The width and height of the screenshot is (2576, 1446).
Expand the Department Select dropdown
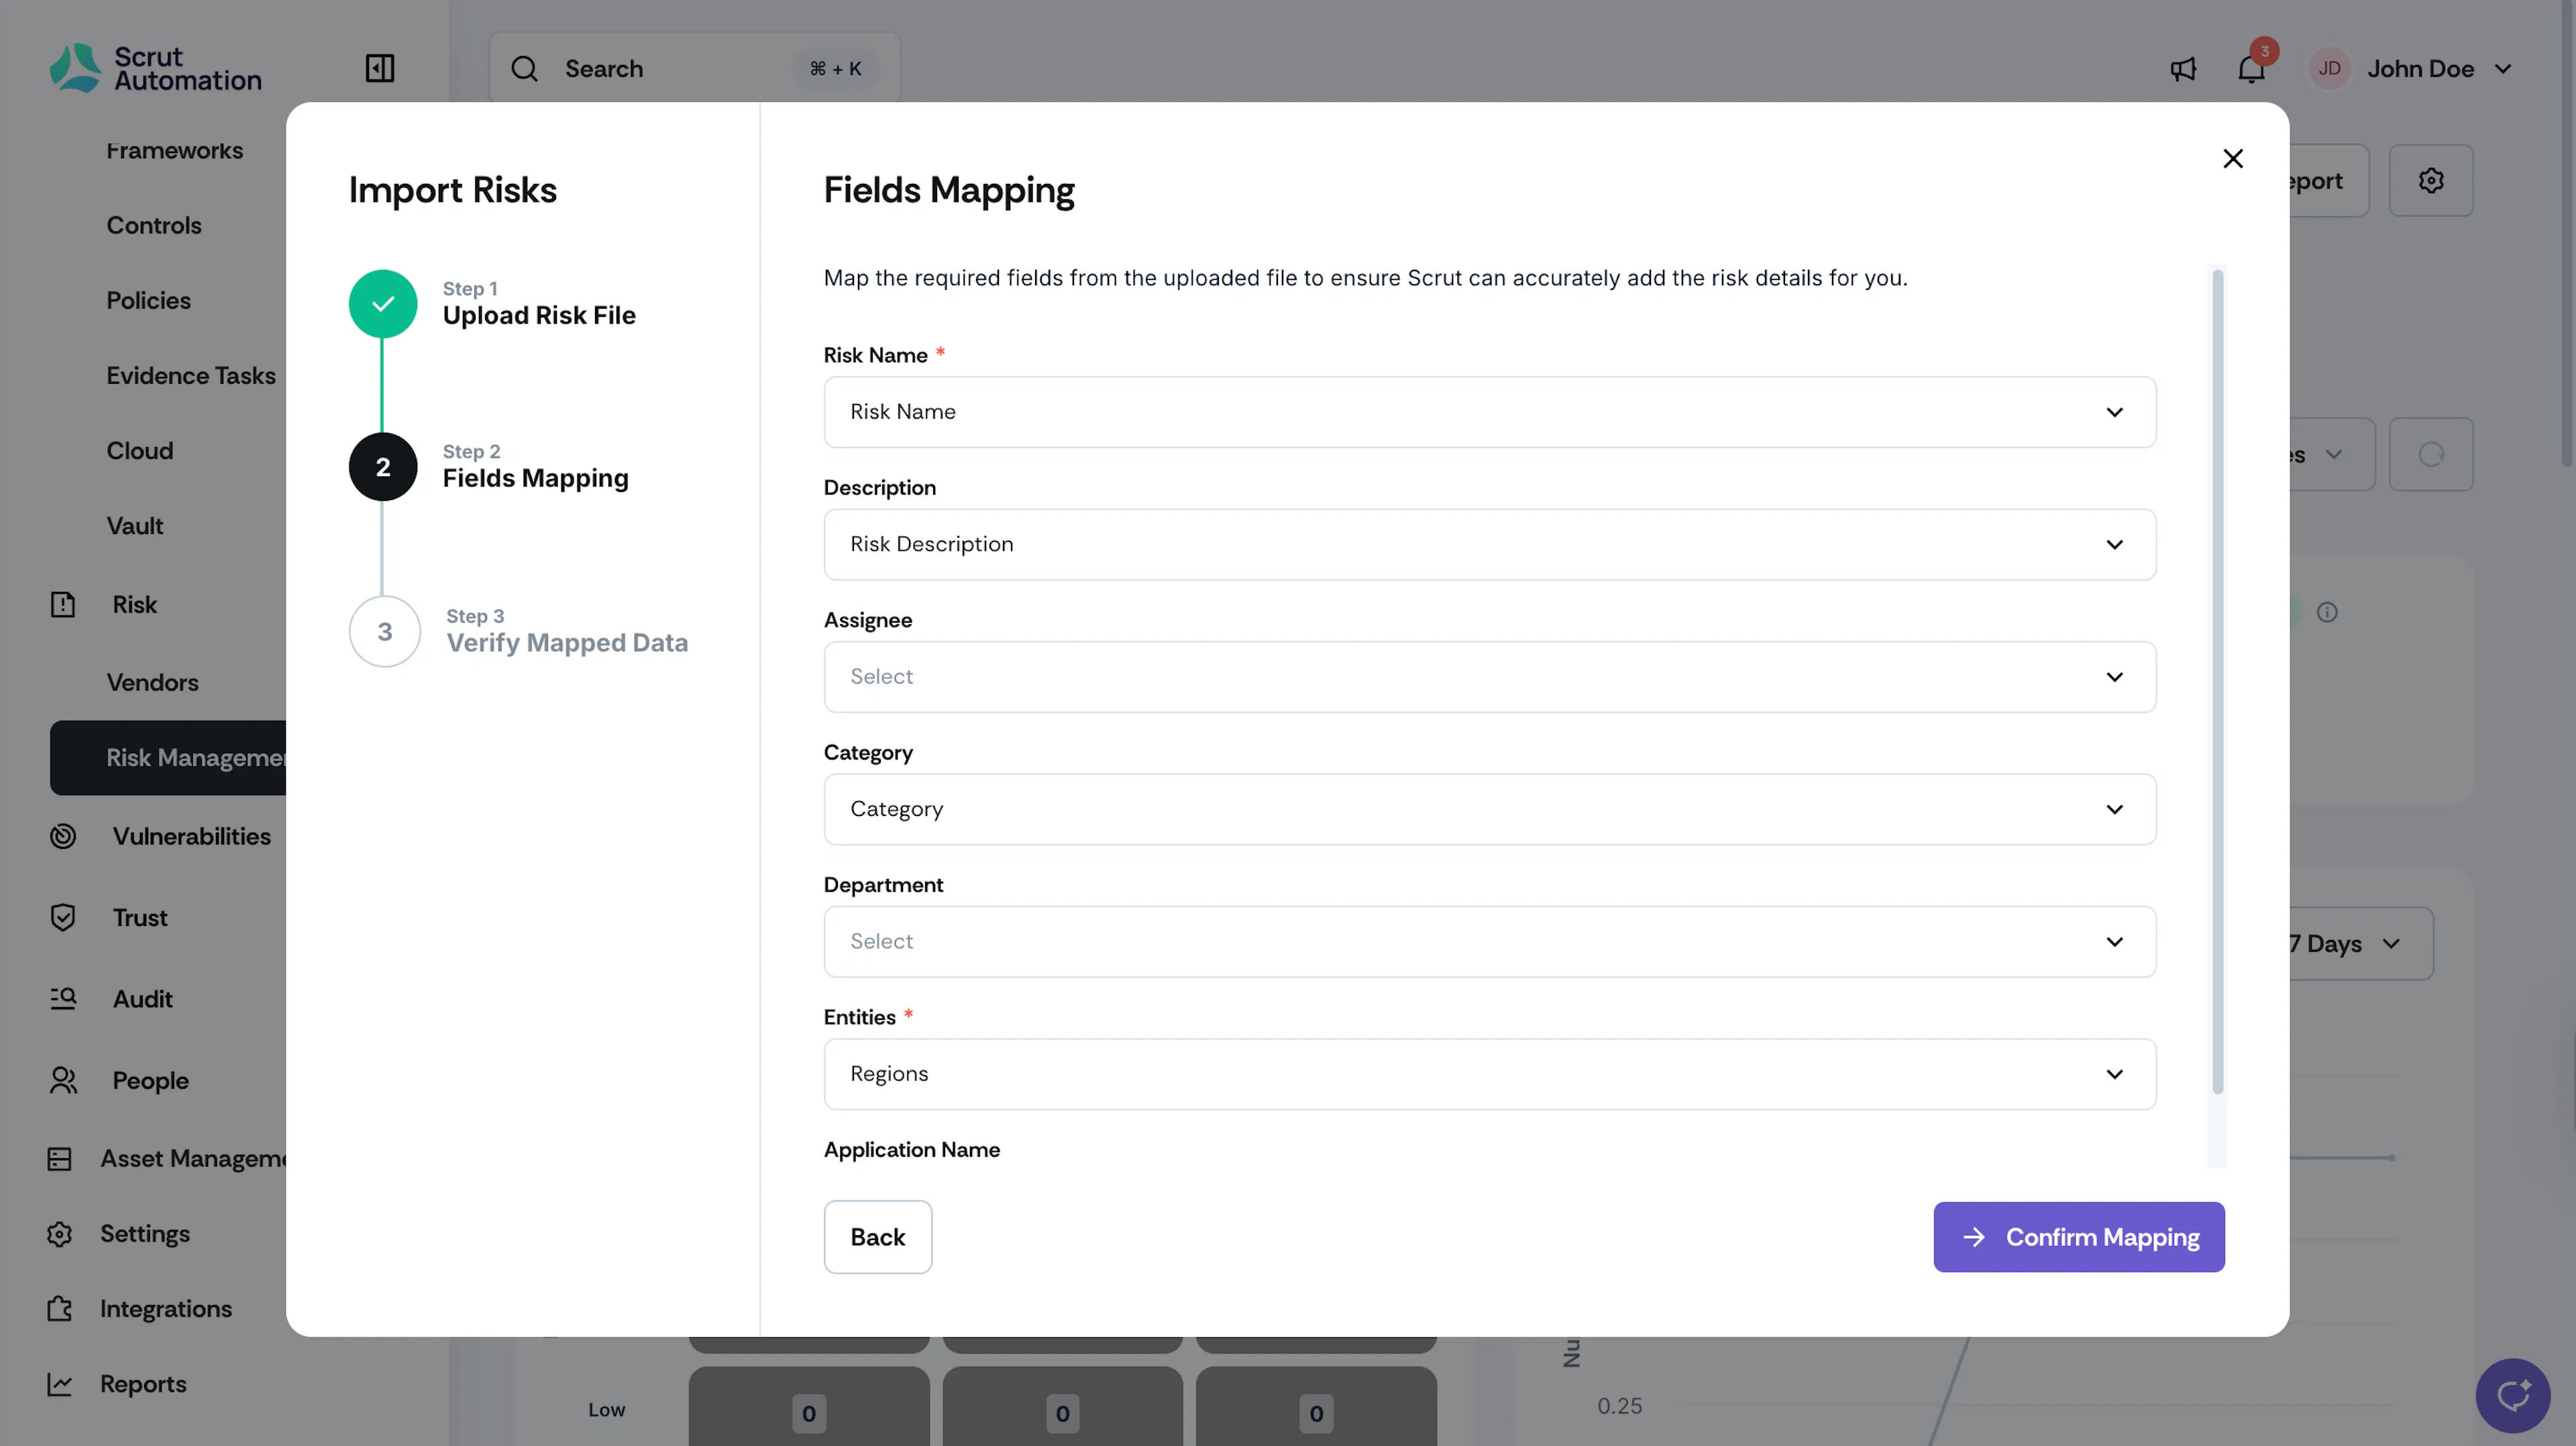click(1489, 942)
